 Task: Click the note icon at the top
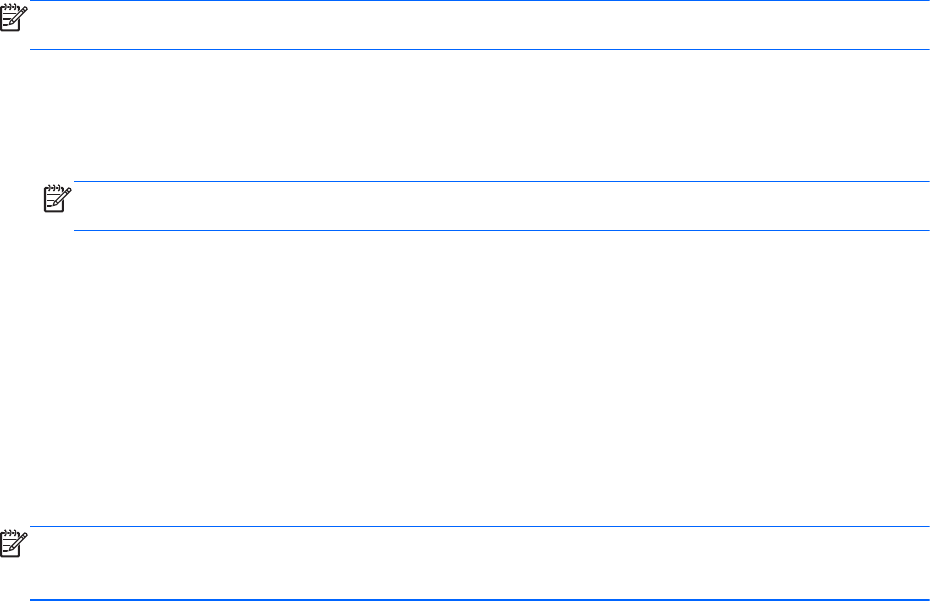coord(13,19)
